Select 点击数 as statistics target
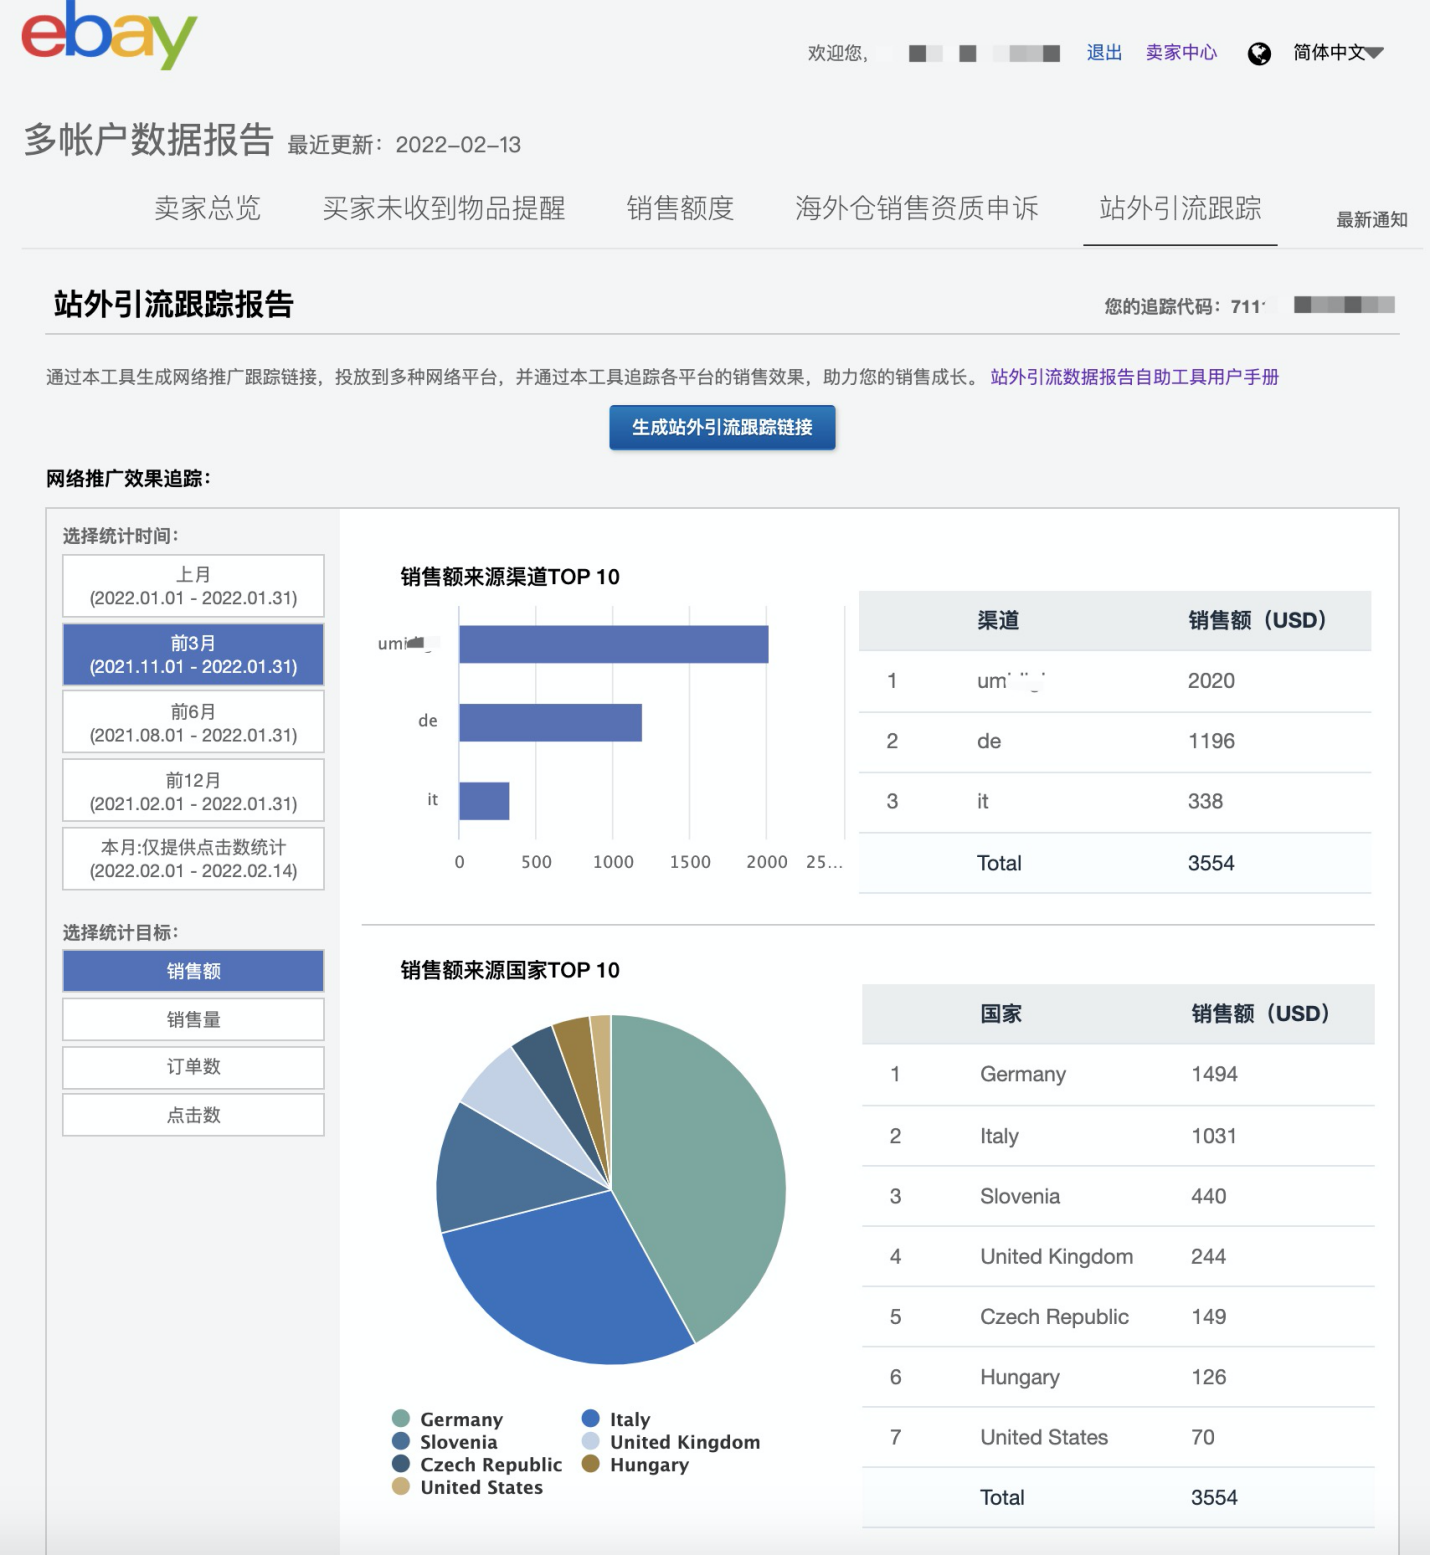The height and width of the screenshot is (1555, 1430). [x=192, y=1114]
